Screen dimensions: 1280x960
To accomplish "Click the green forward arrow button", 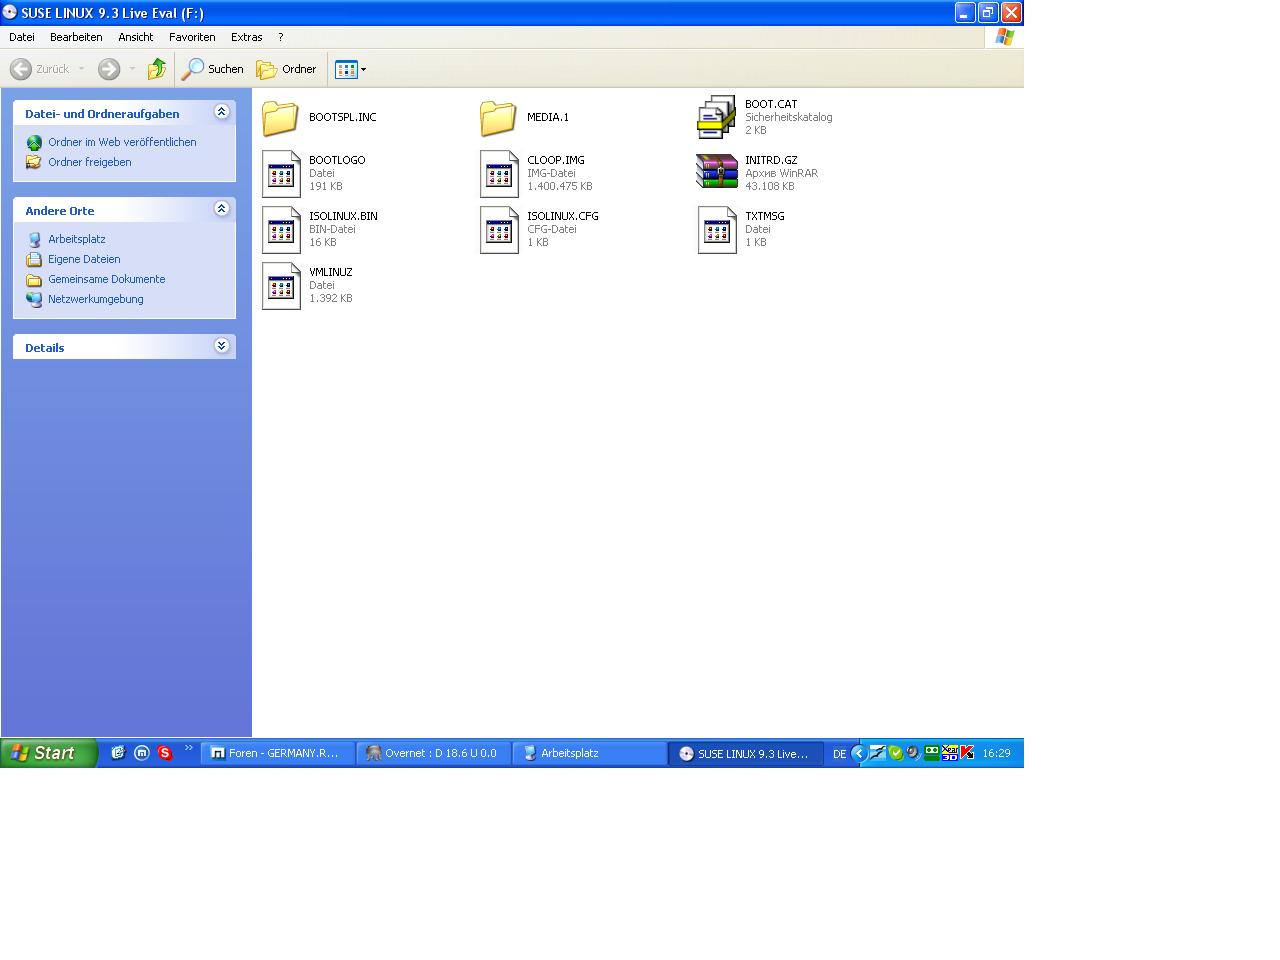I will (x=109, y=69).
